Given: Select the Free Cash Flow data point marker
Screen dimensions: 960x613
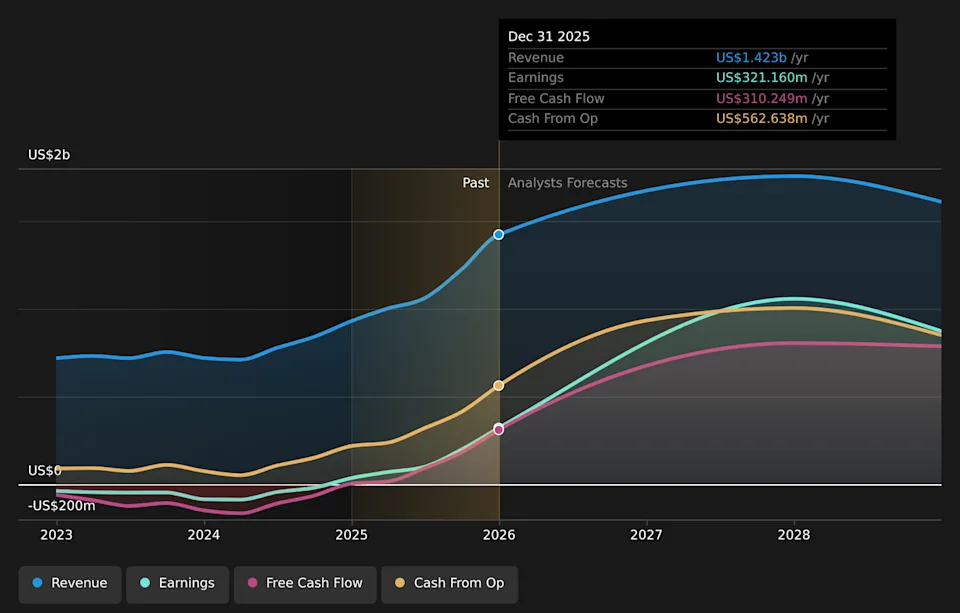Looking at the screenshot, I should pos(499,430).
